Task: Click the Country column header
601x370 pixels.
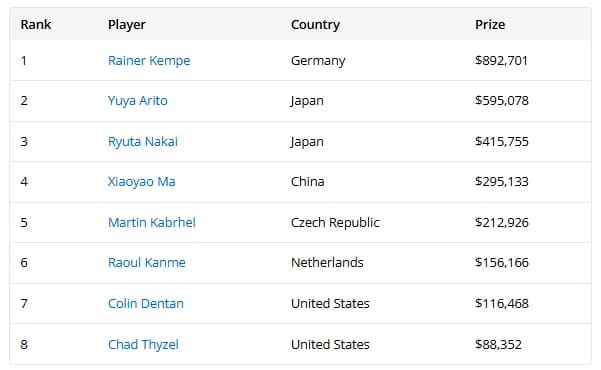Action: click(315, 25)
